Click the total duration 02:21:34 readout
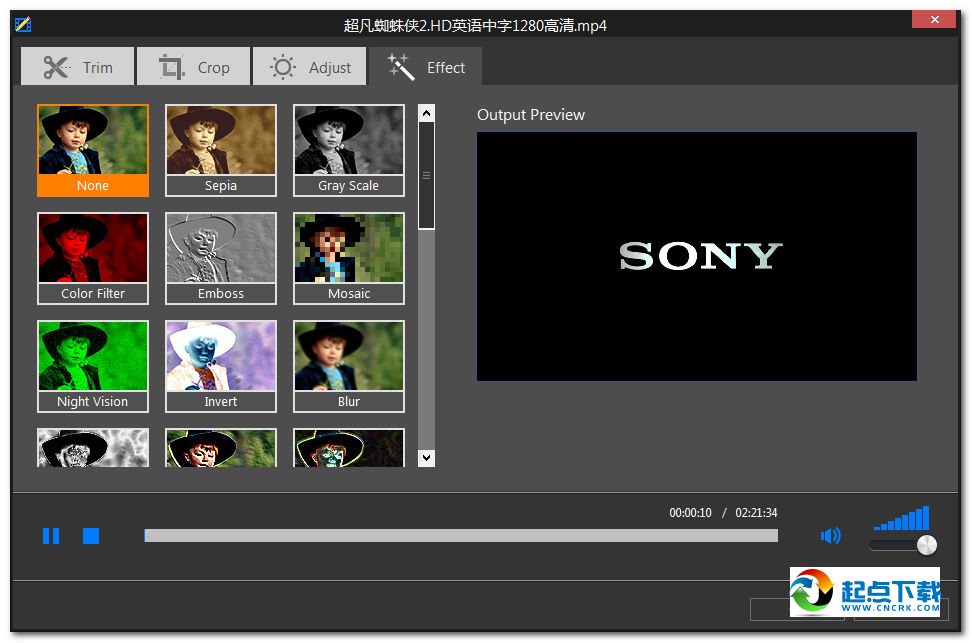Image resolution: width=972 pixels, height=643 pixels. [756, 513]
